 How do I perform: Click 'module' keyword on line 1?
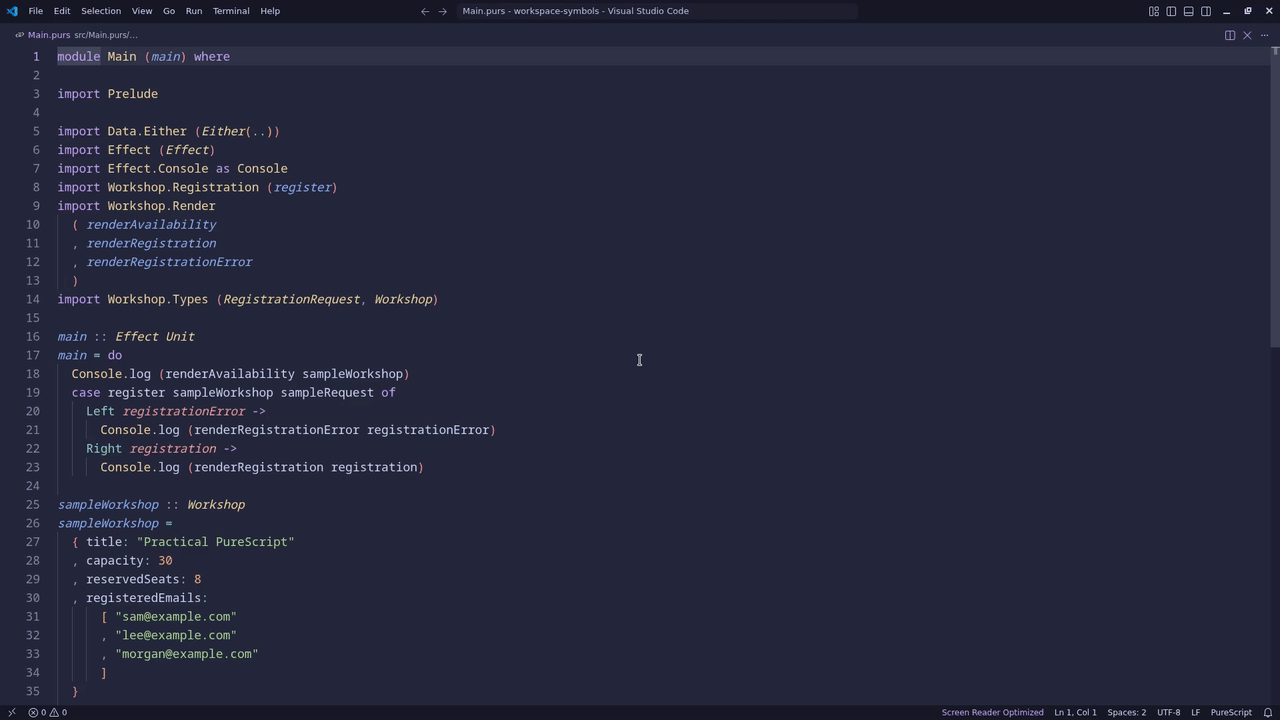pos(79,57)
